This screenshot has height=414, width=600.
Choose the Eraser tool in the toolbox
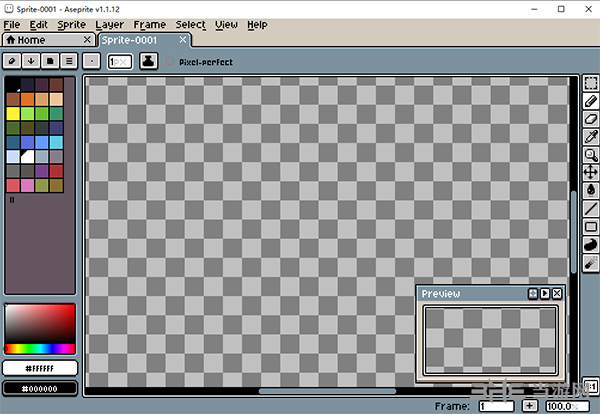click(591, 119)
